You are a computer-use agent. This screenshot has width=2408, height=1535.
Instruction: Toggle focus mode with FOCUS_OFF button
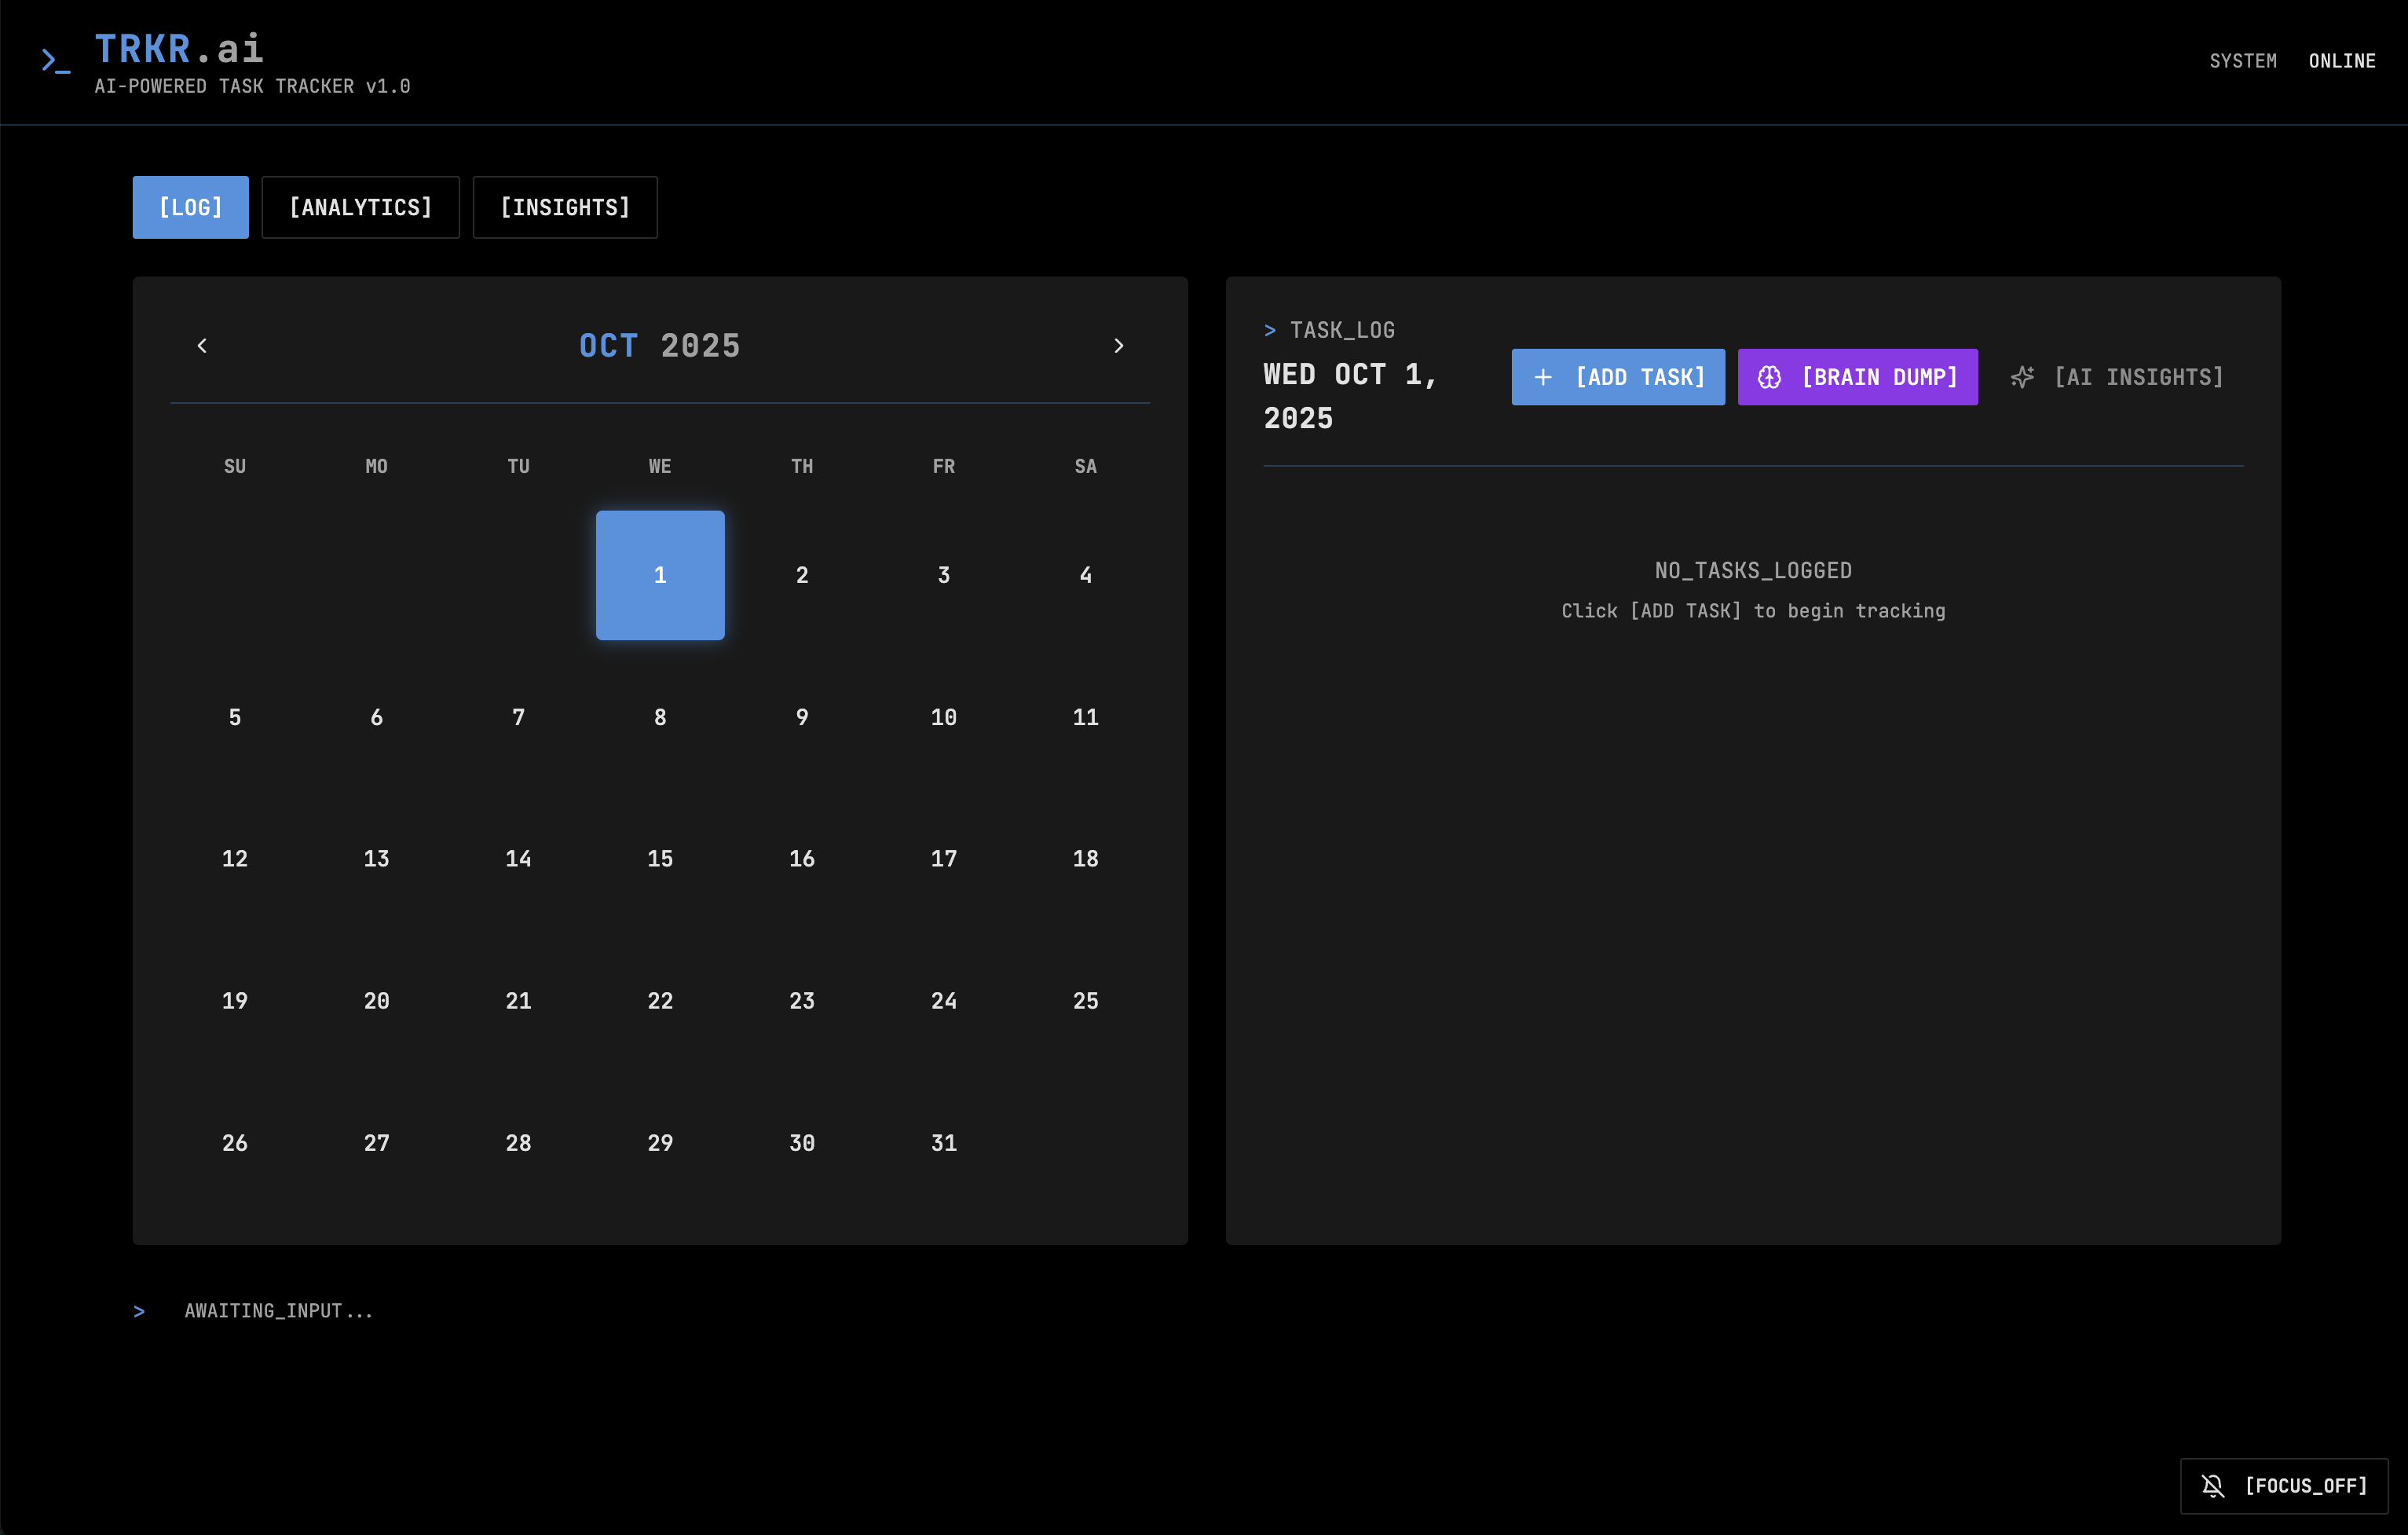(2283, 1486)
